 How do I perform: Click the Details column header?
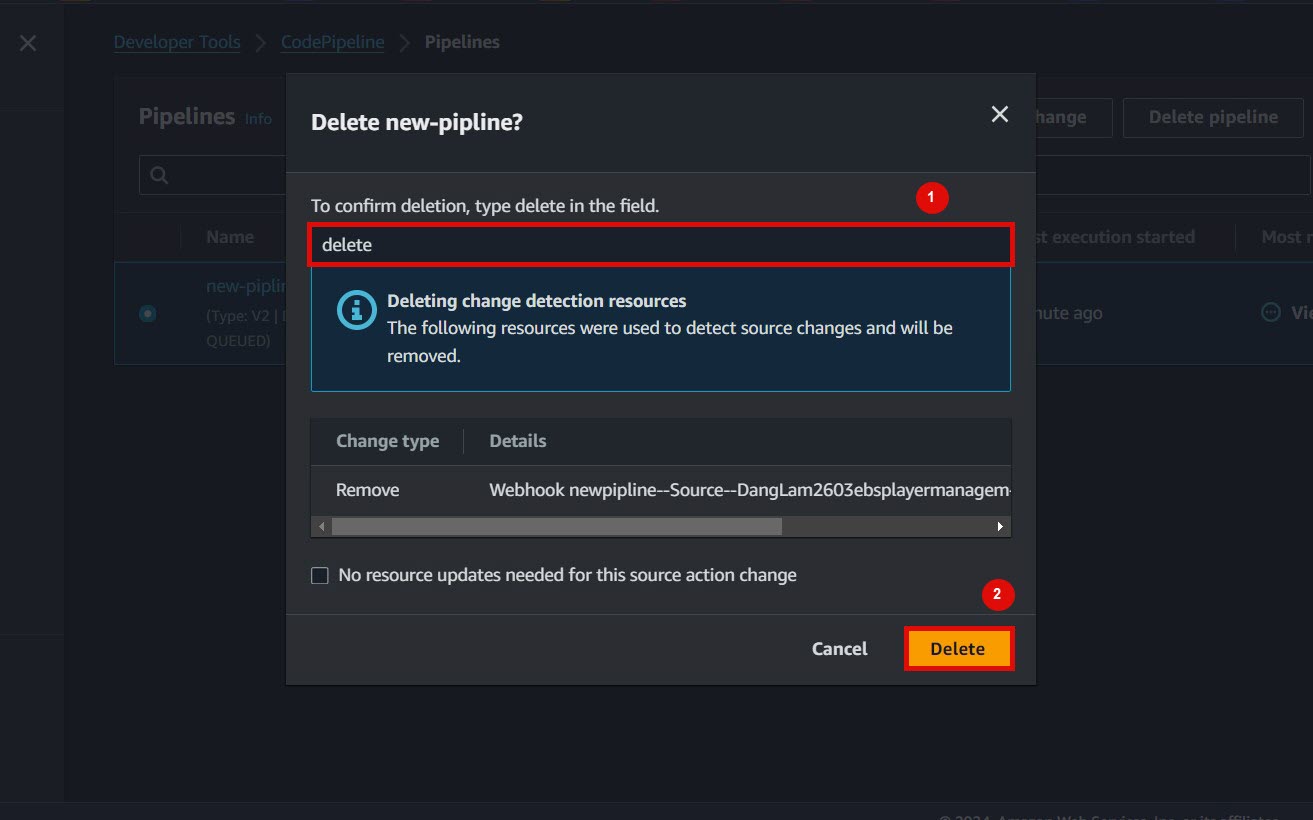tap(518, 441)
